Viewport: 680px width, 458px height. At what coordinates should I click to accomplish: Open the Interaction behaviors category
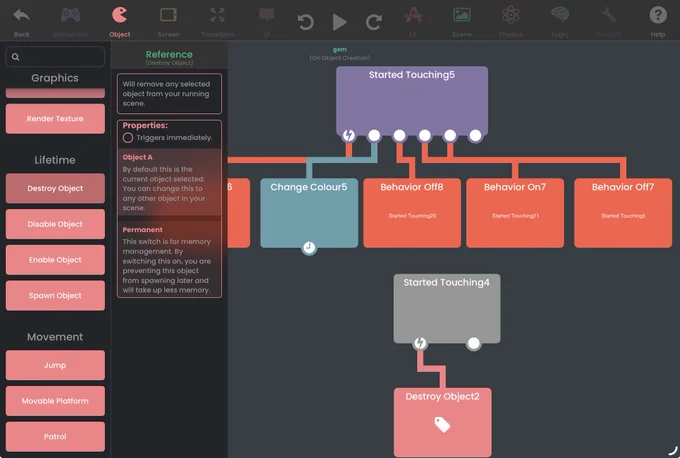tap(70, 21)
